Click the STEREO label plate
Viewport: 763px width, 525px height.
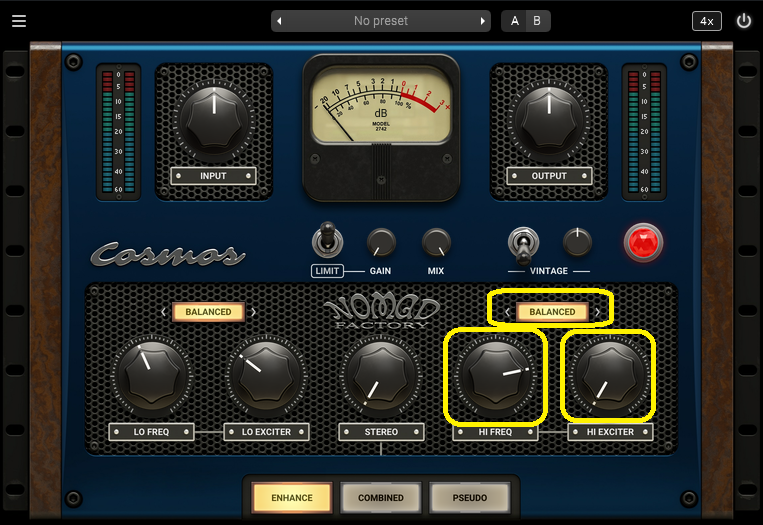coord(381,432)
